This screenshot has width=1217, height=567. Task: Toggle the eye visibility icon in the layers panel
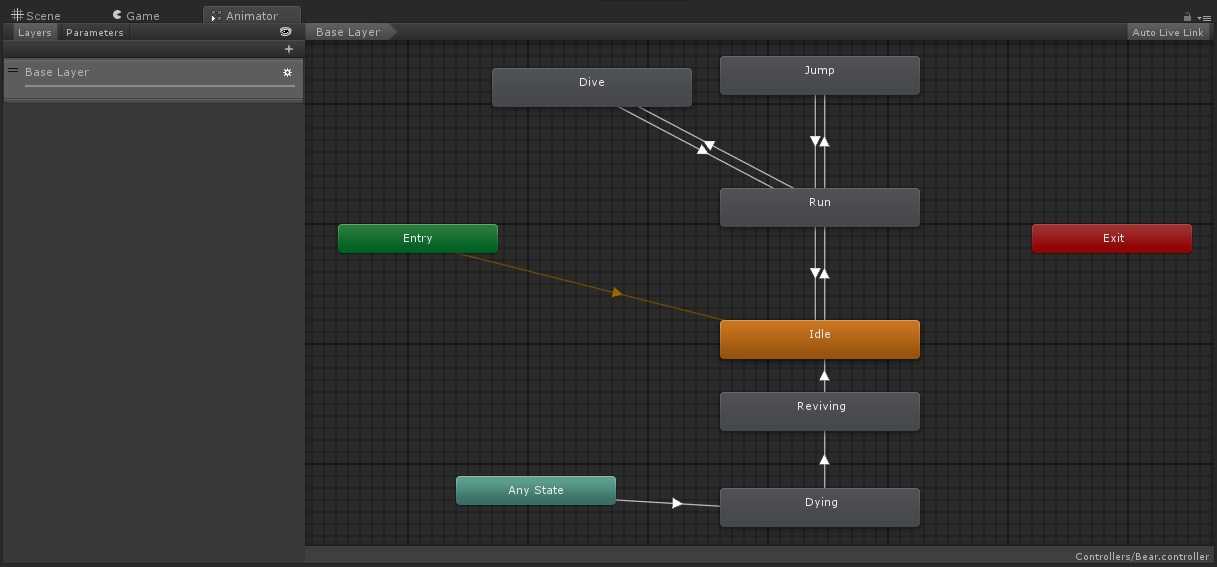[x=285, y=32]
